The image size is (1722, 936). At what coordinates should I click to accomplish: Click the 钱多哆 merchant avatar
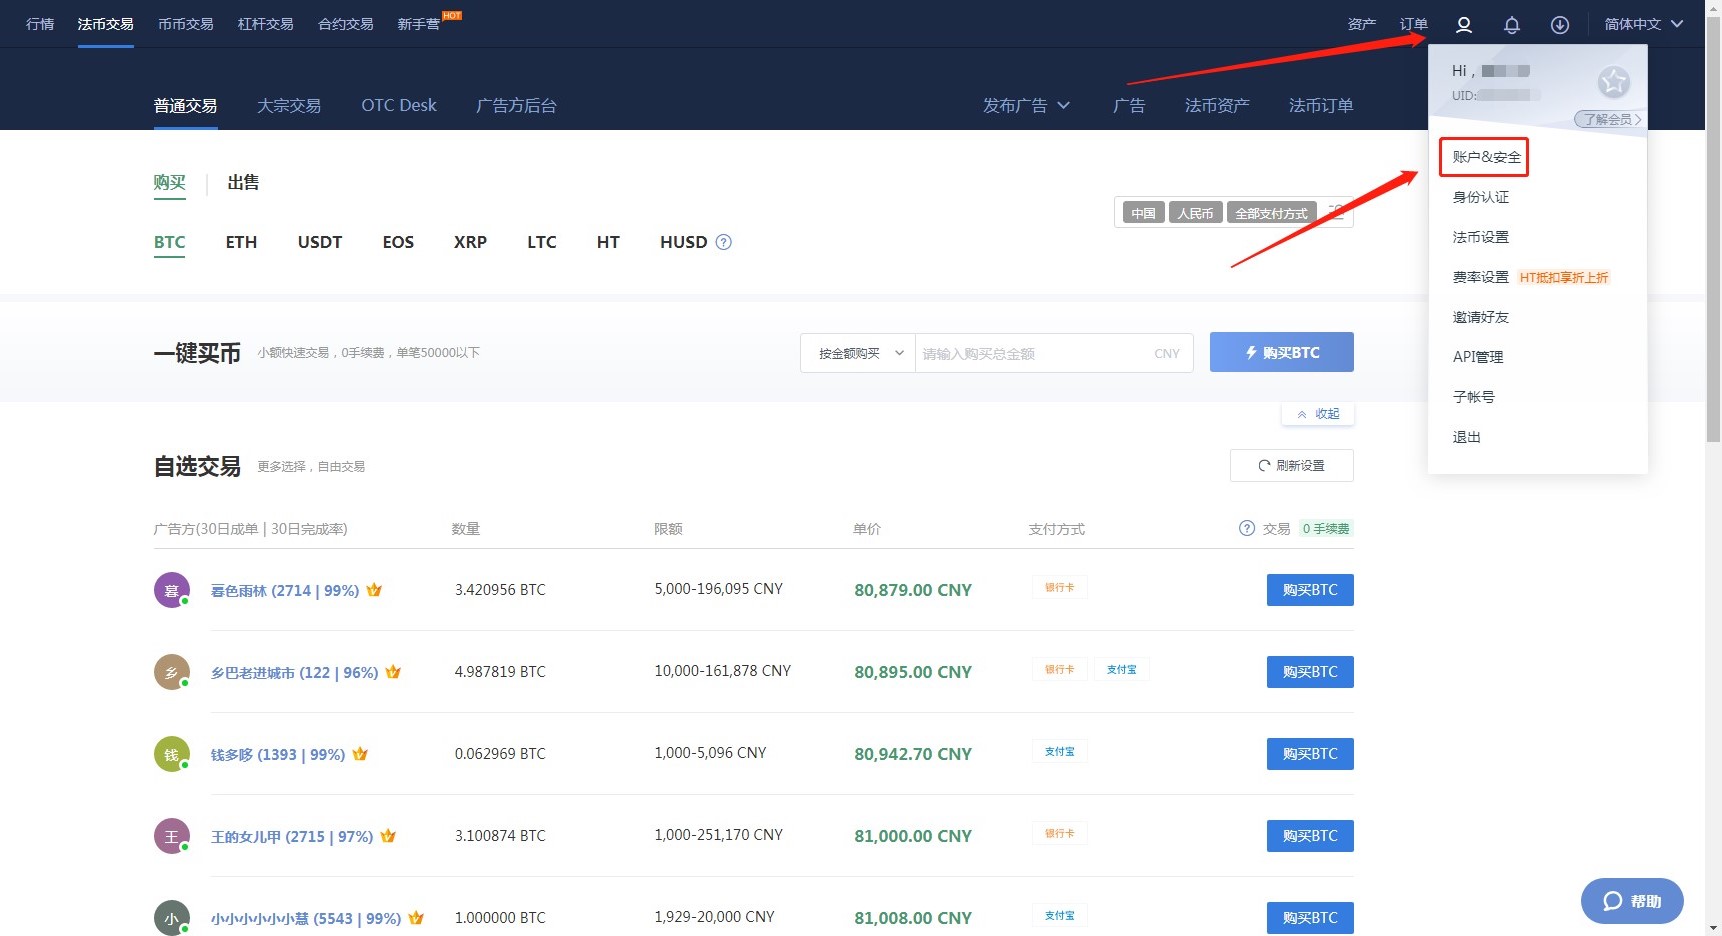click(x=171, y=754)
